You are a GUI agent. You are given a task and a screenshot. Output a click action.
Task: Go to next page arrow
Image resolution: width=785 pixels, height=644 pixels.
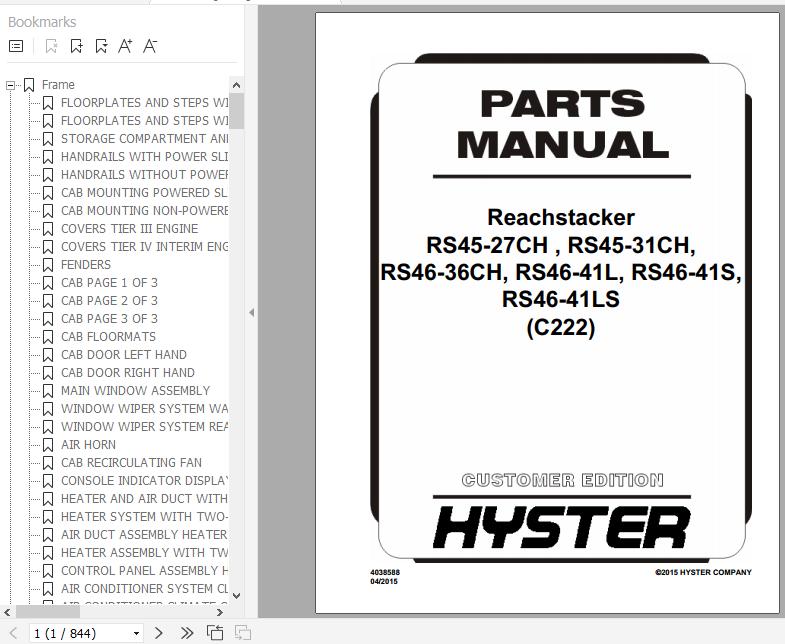158,633
